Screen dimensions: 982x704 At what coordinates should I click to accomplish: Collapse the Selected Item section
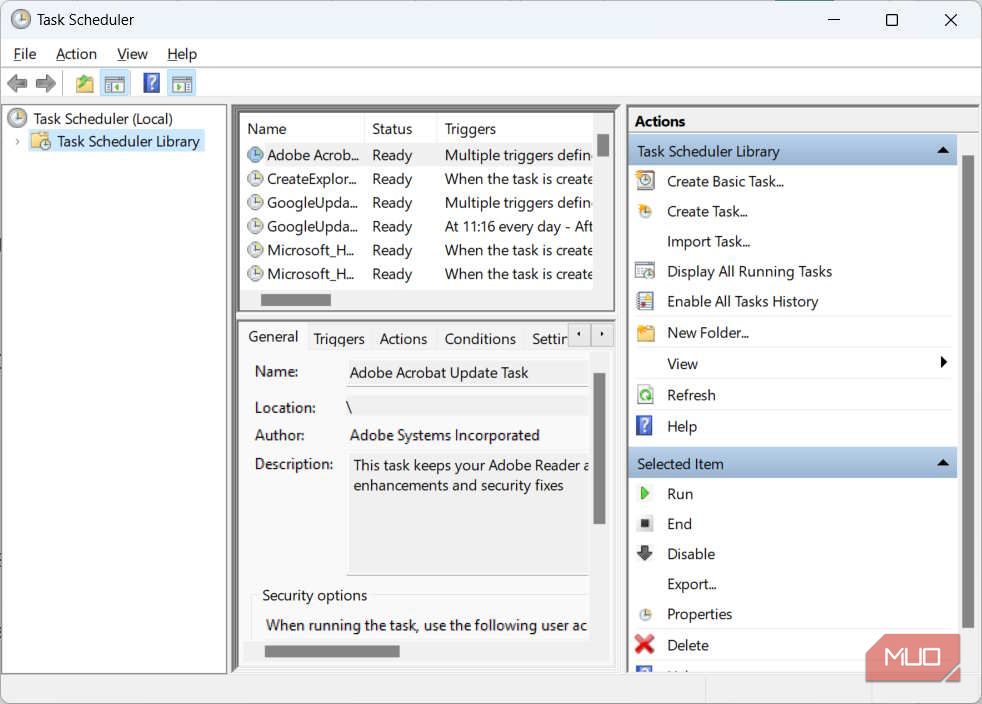pyautogui.click(x=941, y=462)
